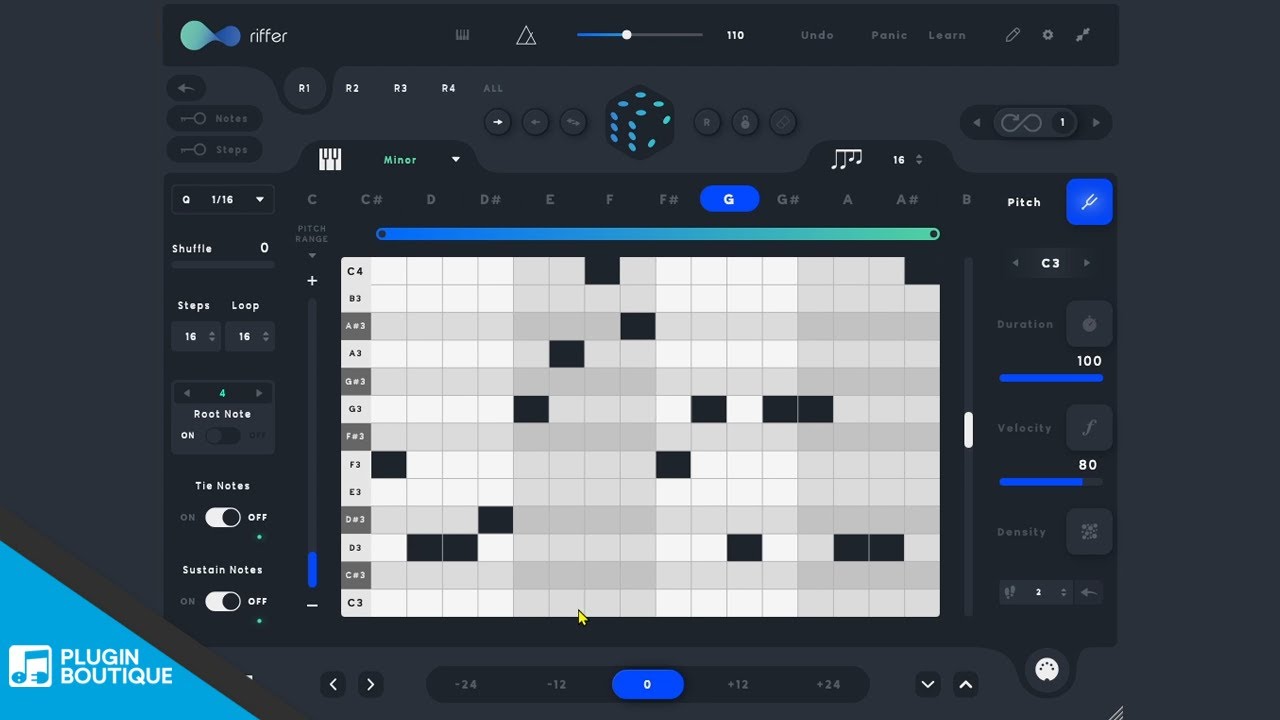The width and height of the screenshot is (1280, 720).
Task: Toggle the lock riff icon
Action: point(744,122)
